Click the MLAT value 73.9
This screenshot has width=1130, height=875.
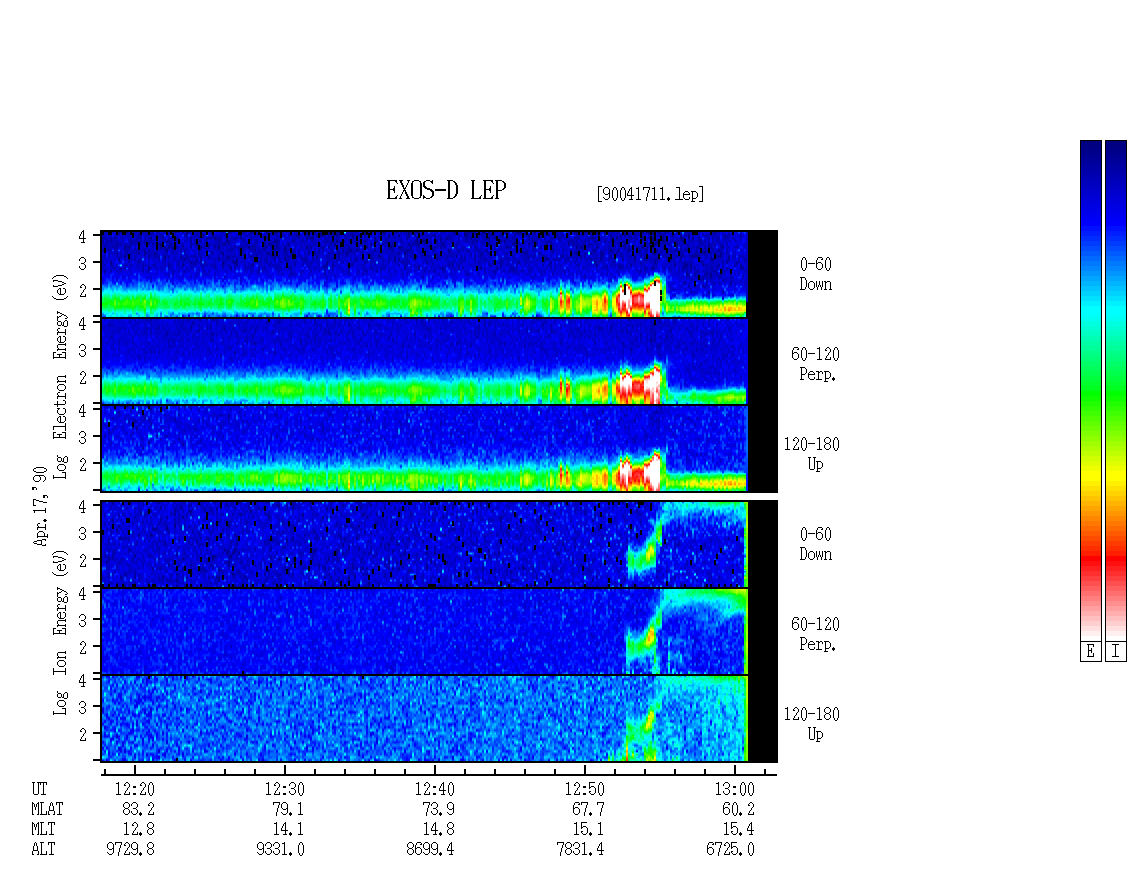click(438, 809)
